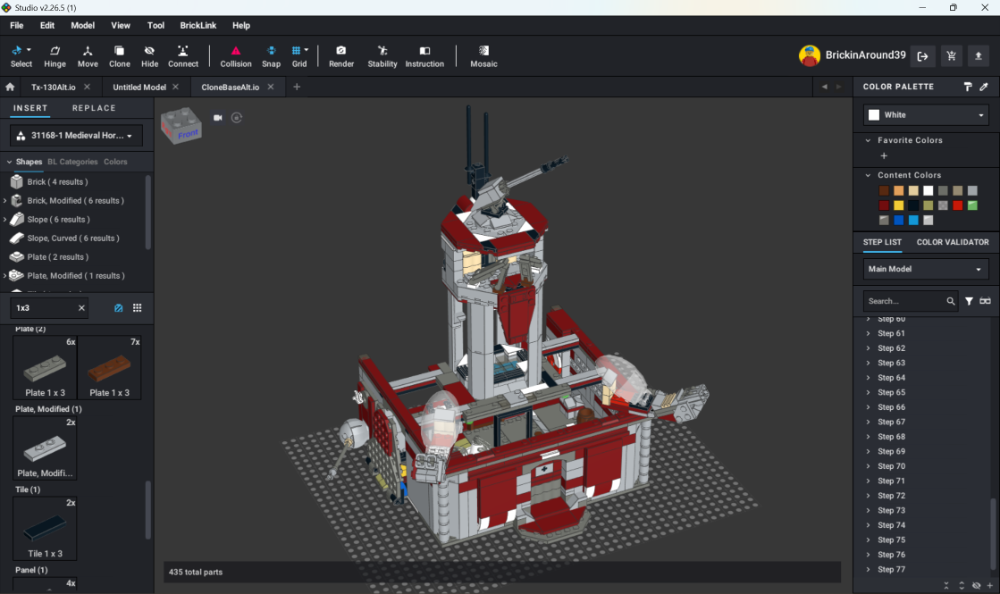Open the Edit menu

click(x=47, y=26)
